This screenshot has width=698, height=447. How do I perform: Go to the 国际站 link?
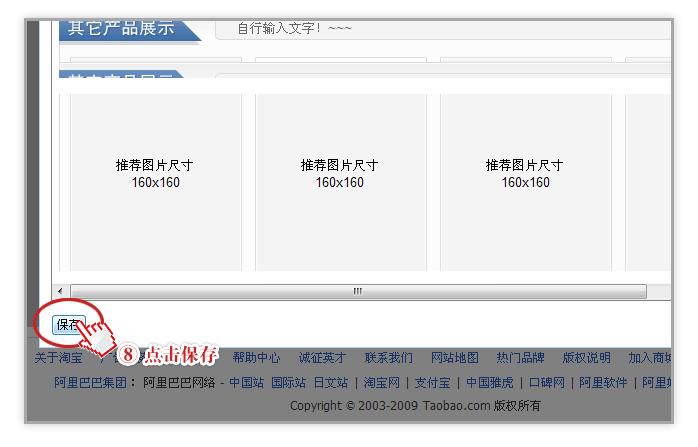coord(288,382)
